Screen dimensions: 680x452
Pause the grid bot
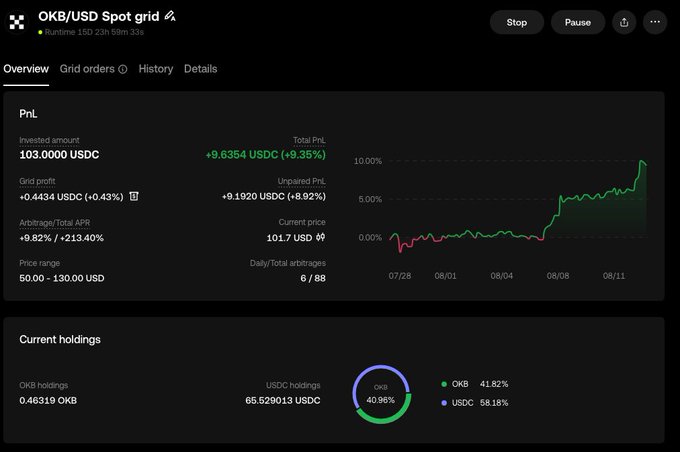coord(578,22)
